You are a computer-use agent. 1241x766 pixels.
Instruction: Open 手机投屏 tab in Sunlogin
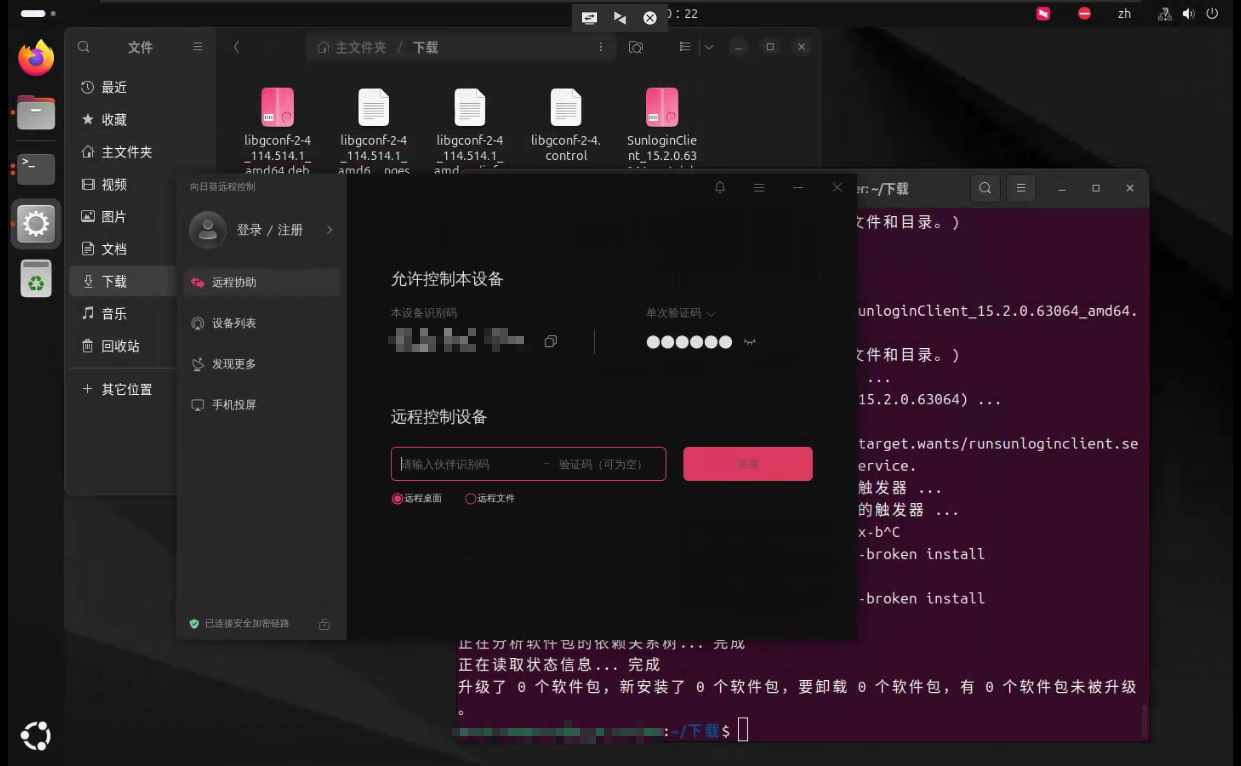(x=261, y=404)
